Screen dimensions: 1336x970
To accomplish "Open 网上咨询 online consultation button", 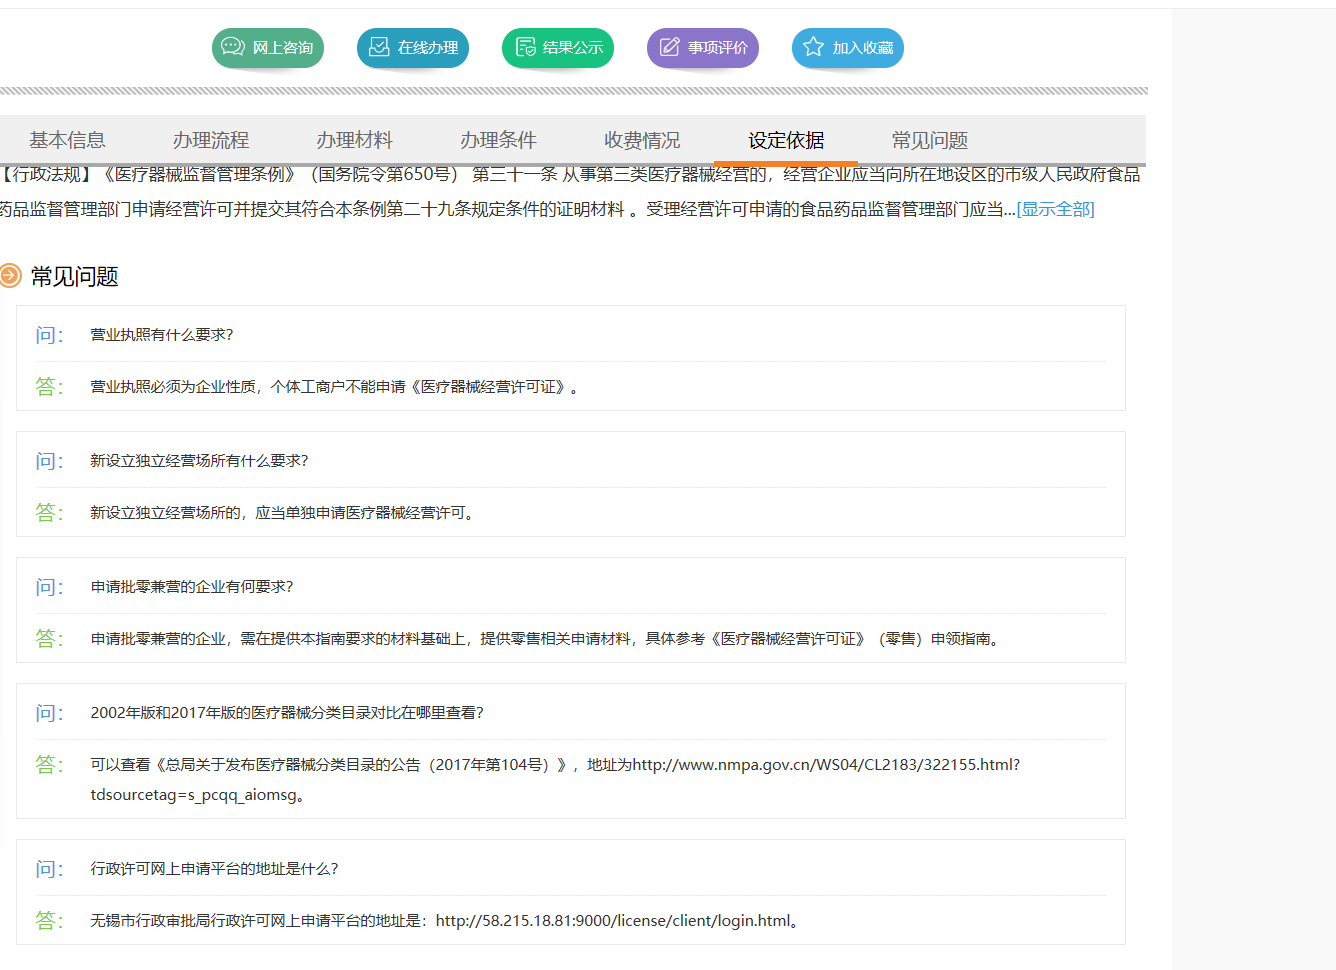I will [268, 48].
